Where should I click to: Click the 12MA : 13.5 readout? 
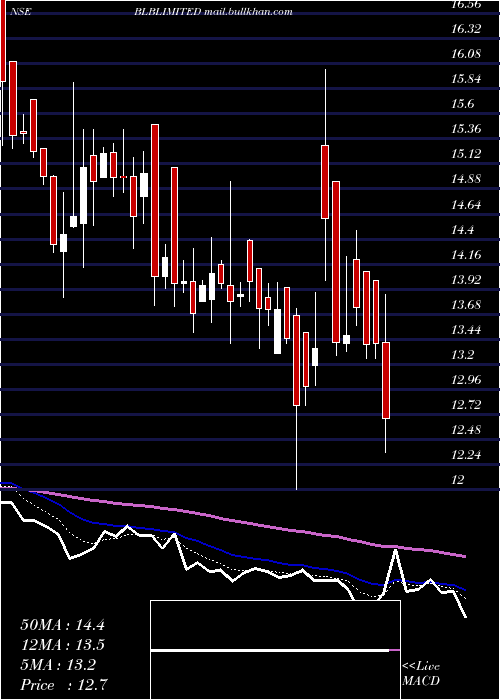(62, 645)
